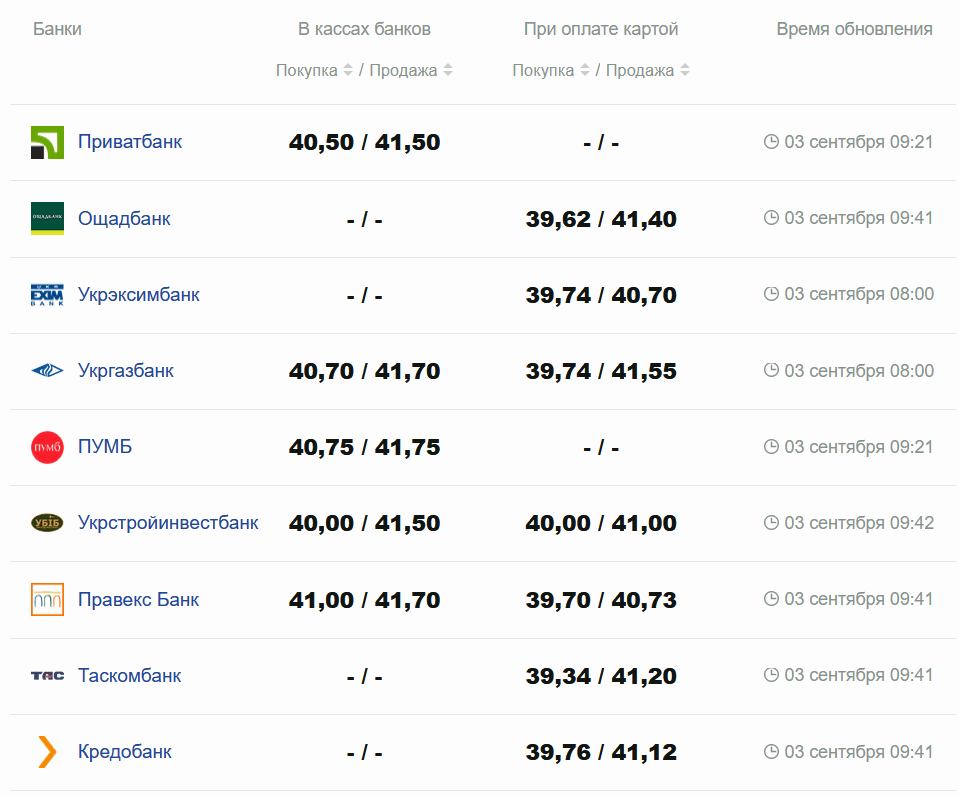Open the Приватбанк link
959x794 pixels.
(130, 142)
